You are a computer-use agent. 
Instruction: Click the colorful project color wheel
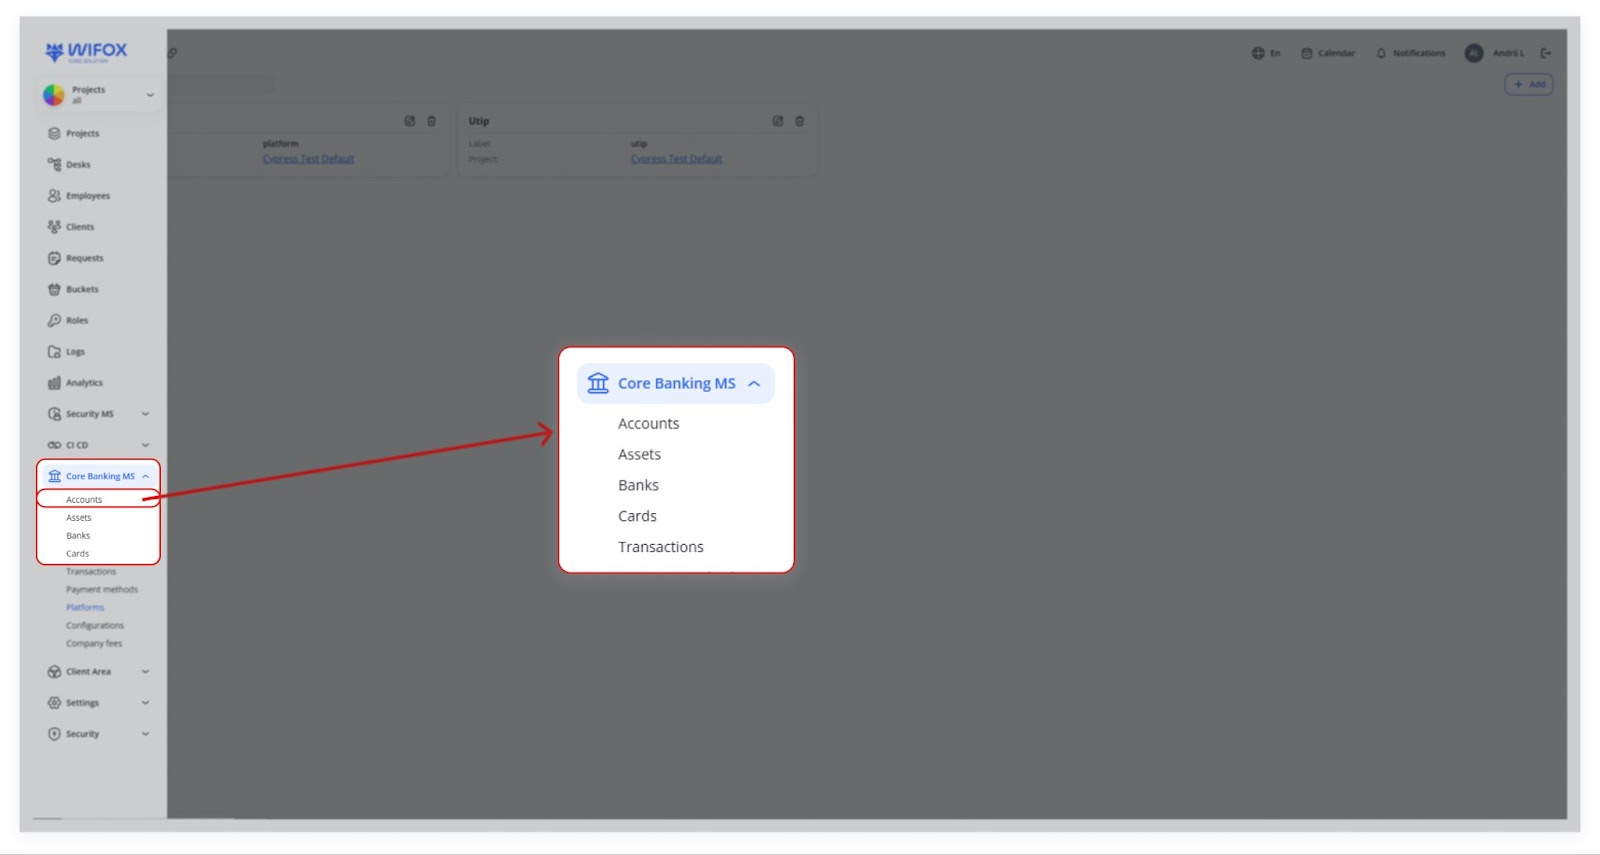coord(53,95)
